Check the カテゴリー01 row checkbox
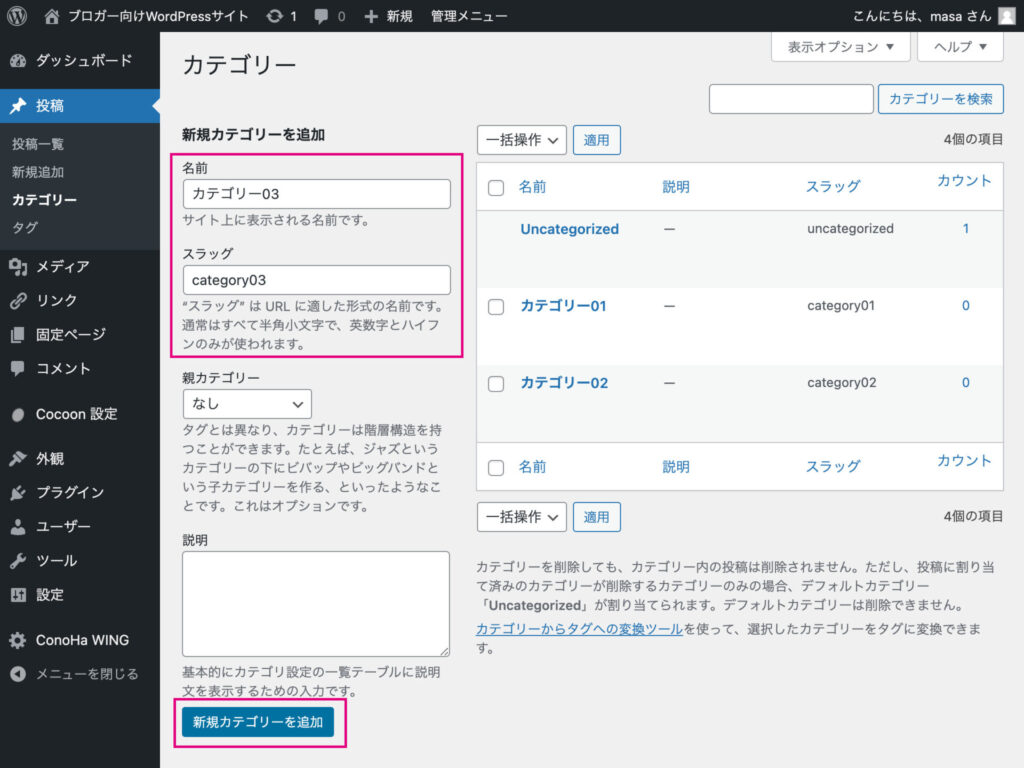The height and width of the screenshot is (768, 1024). pyautogui.click(x=496, y=307)
